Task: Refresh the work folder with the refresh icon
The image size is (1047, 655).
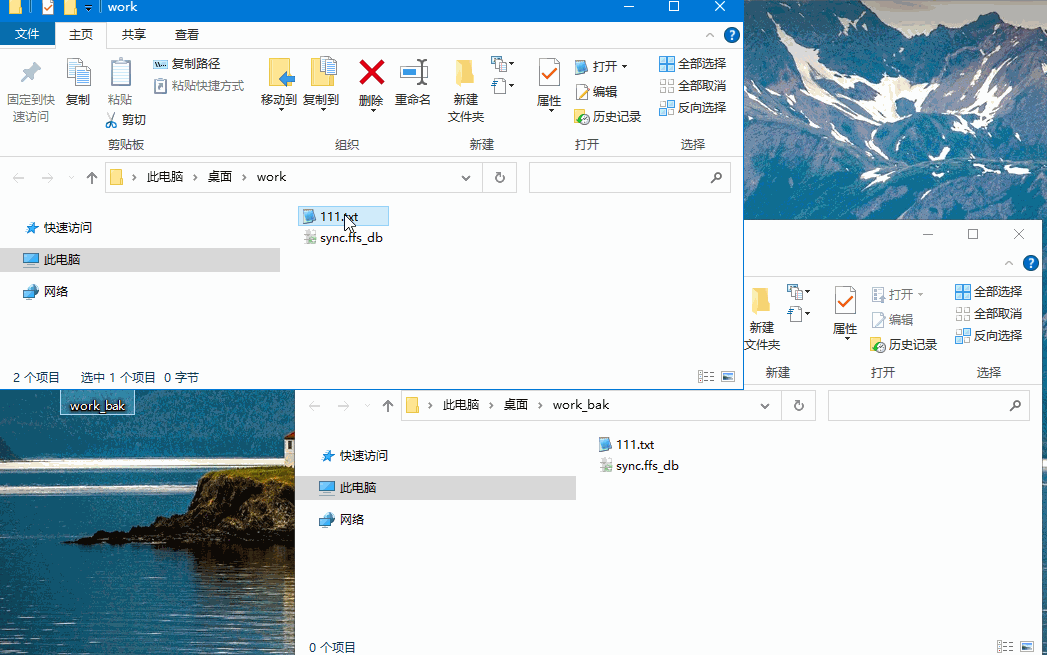Action: tap(499, 176)
